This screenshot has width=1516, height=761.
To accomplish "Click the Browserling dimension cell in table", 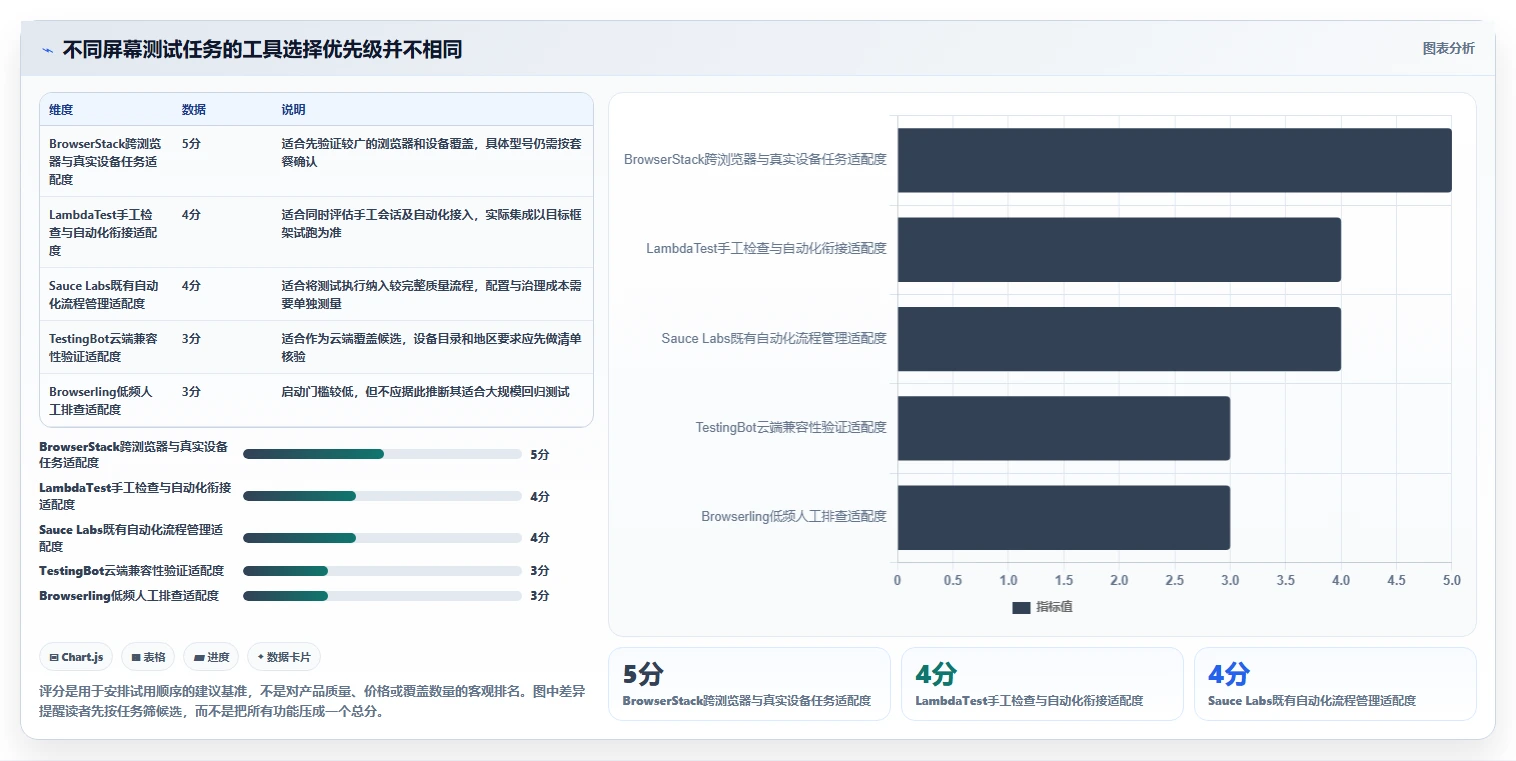I will 105,401.
